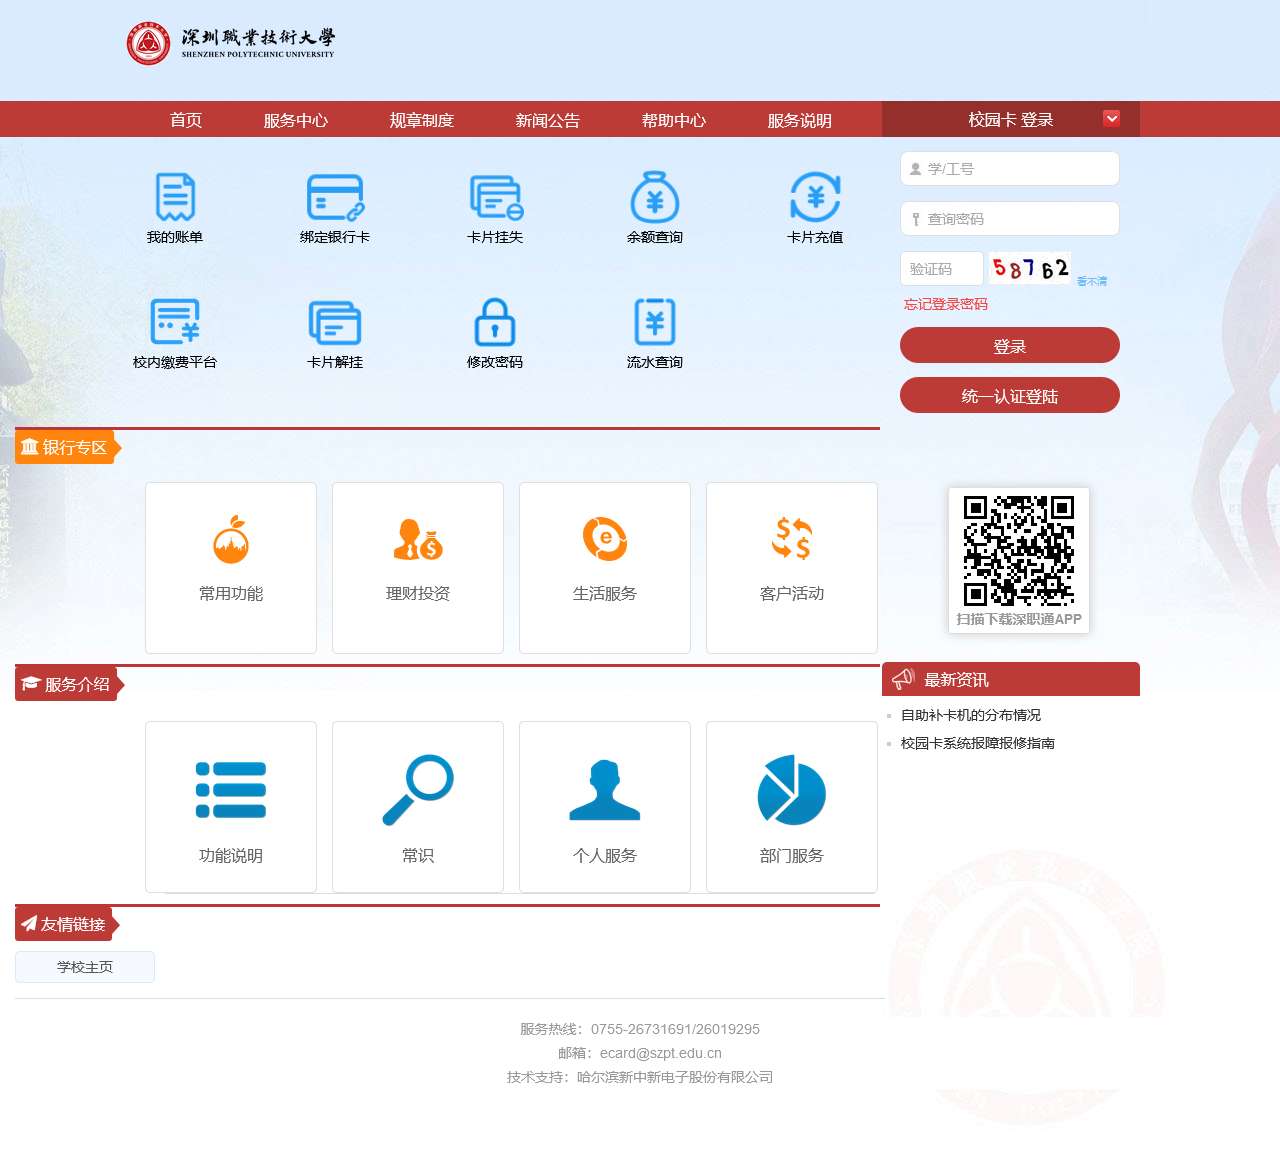Open the 服务中心 menu

click(x=296, y=120)
